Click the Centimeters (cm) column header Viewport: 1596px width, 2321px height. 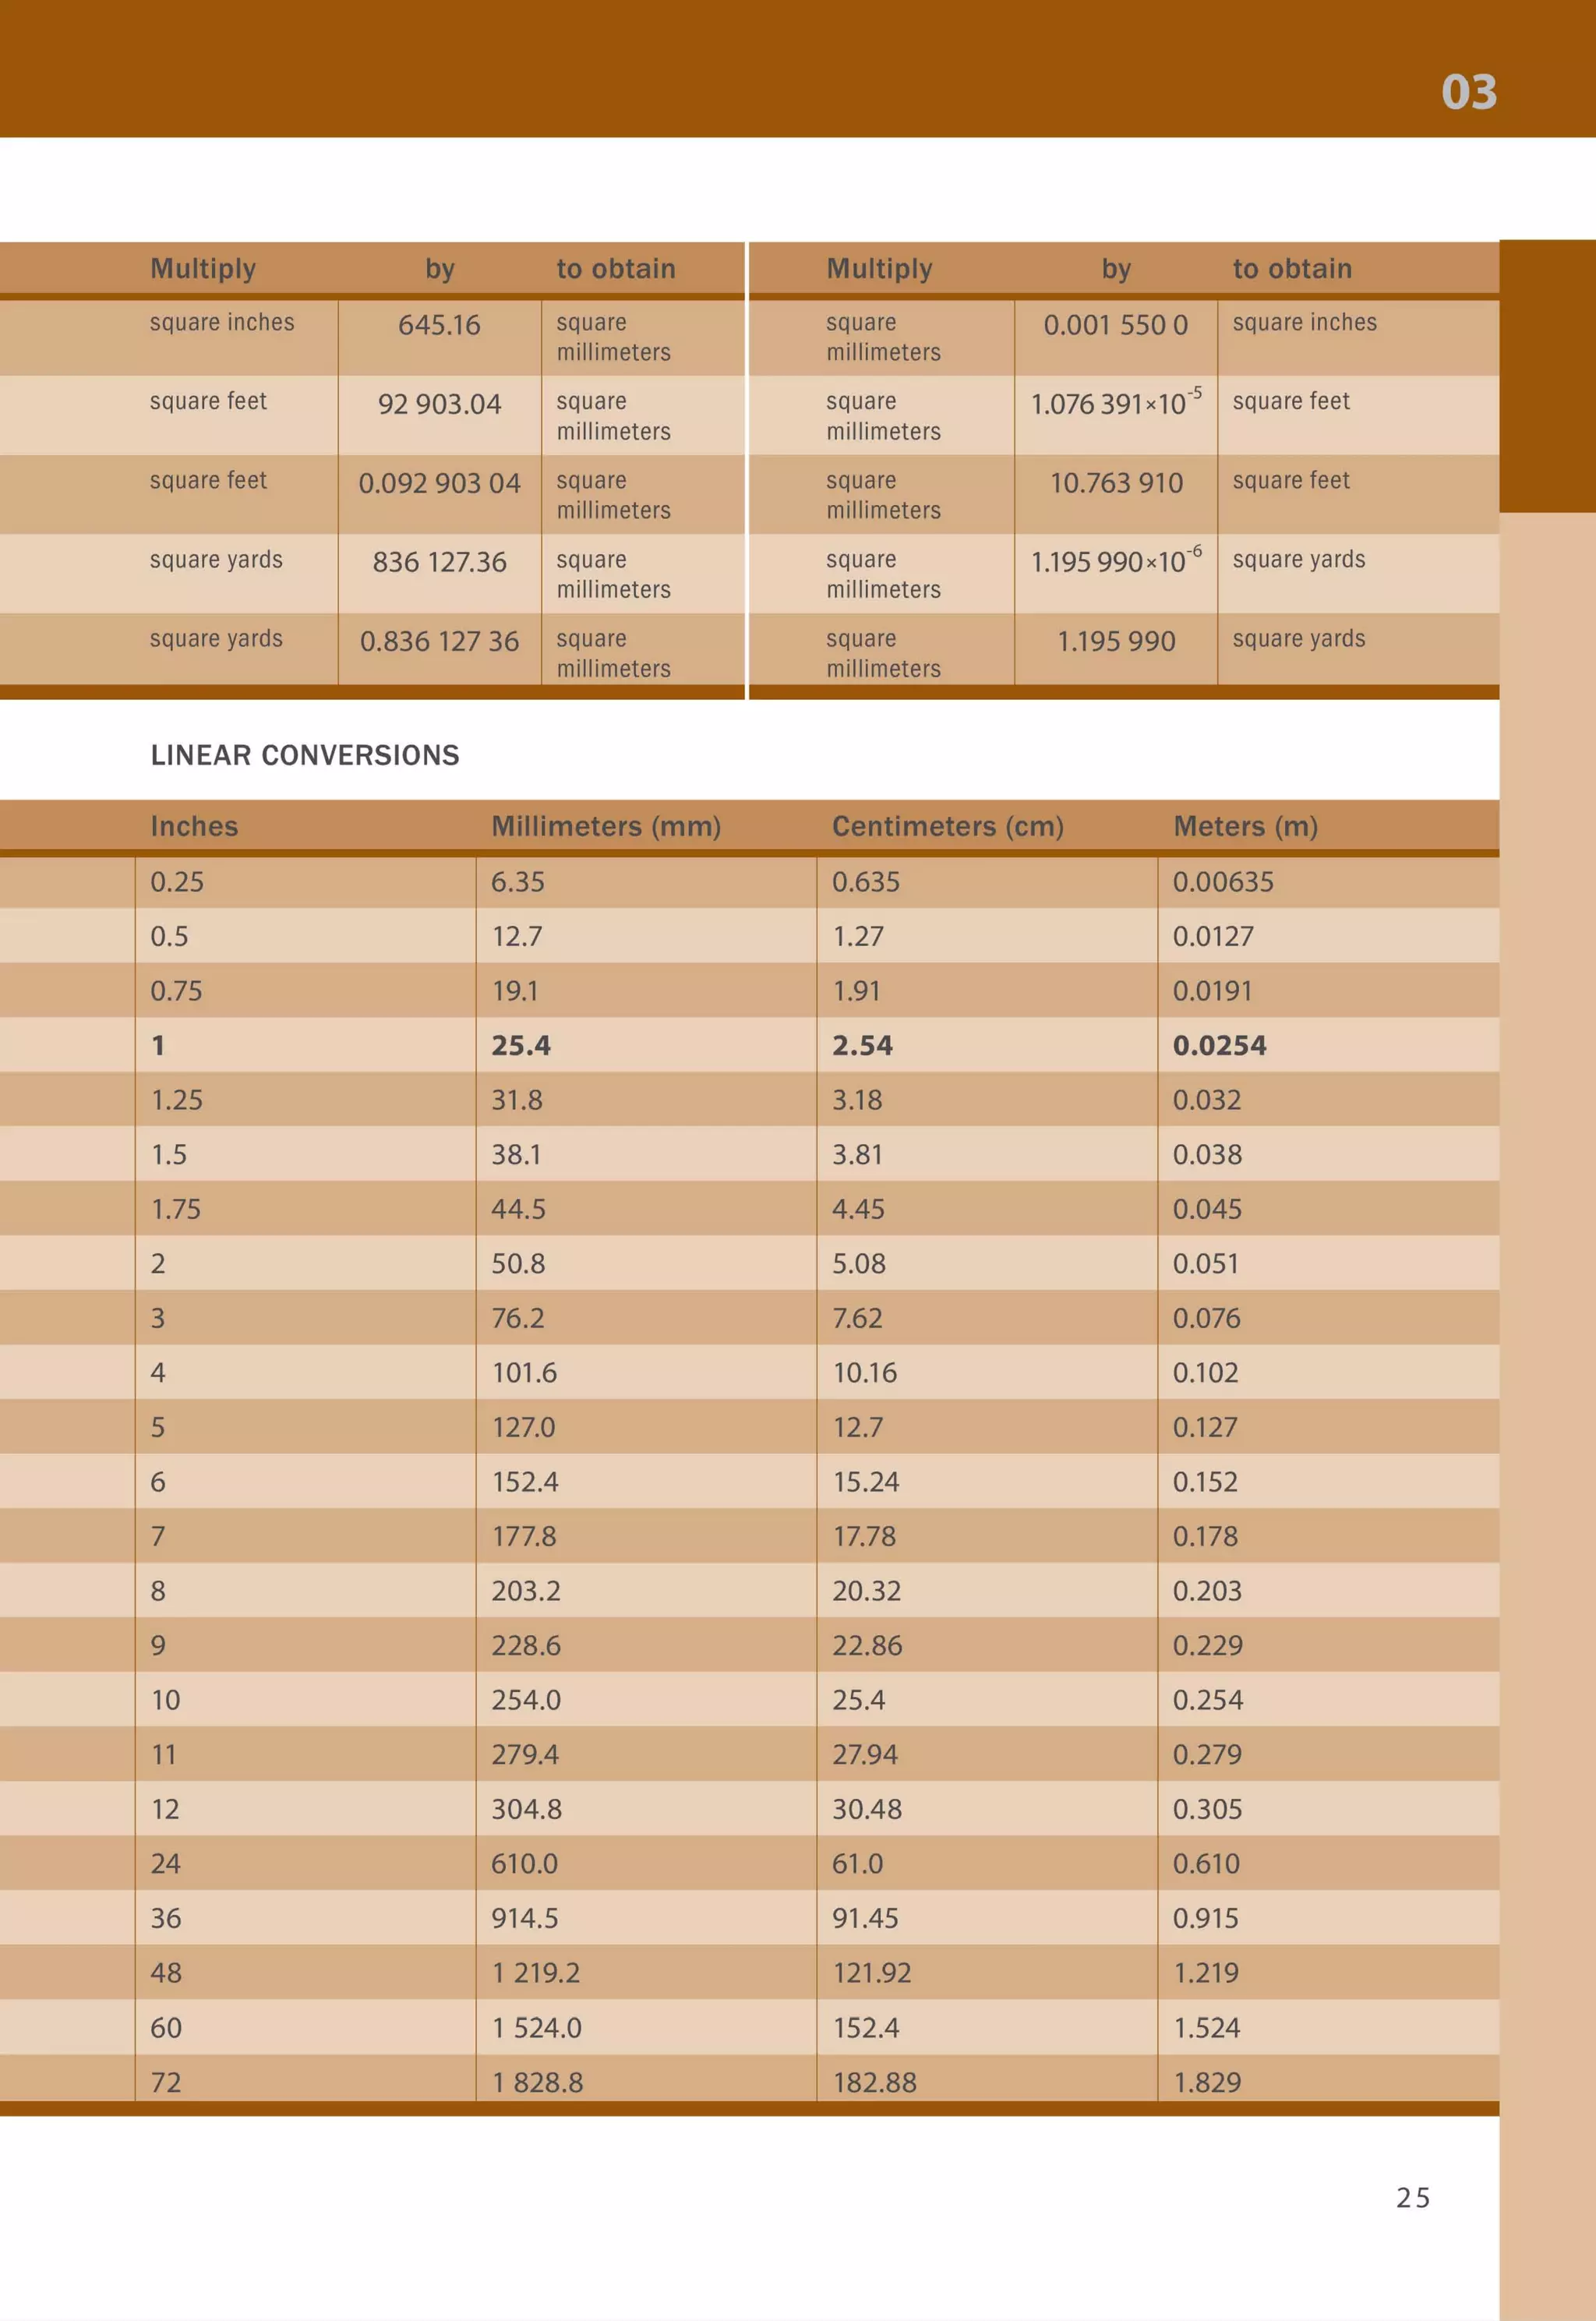tap(947, 826)
